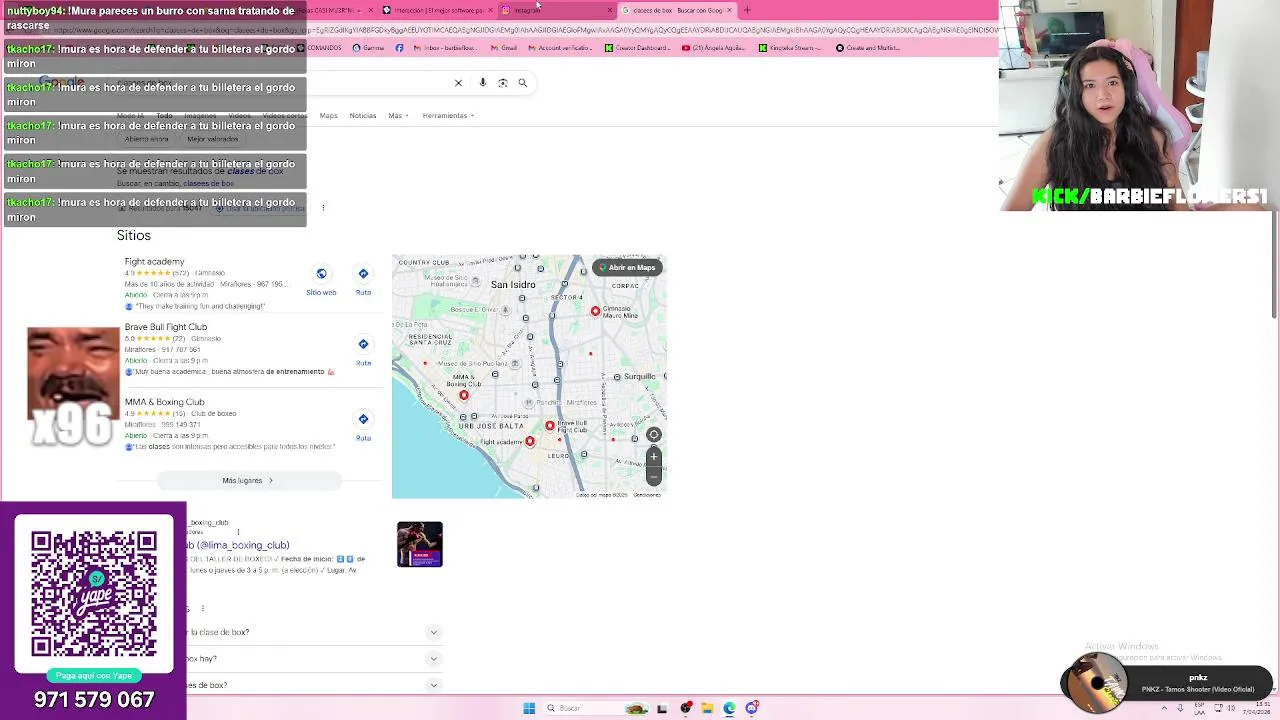Click Abrir en Maps button
1280x720 pixels.
[x=627, y=268]
